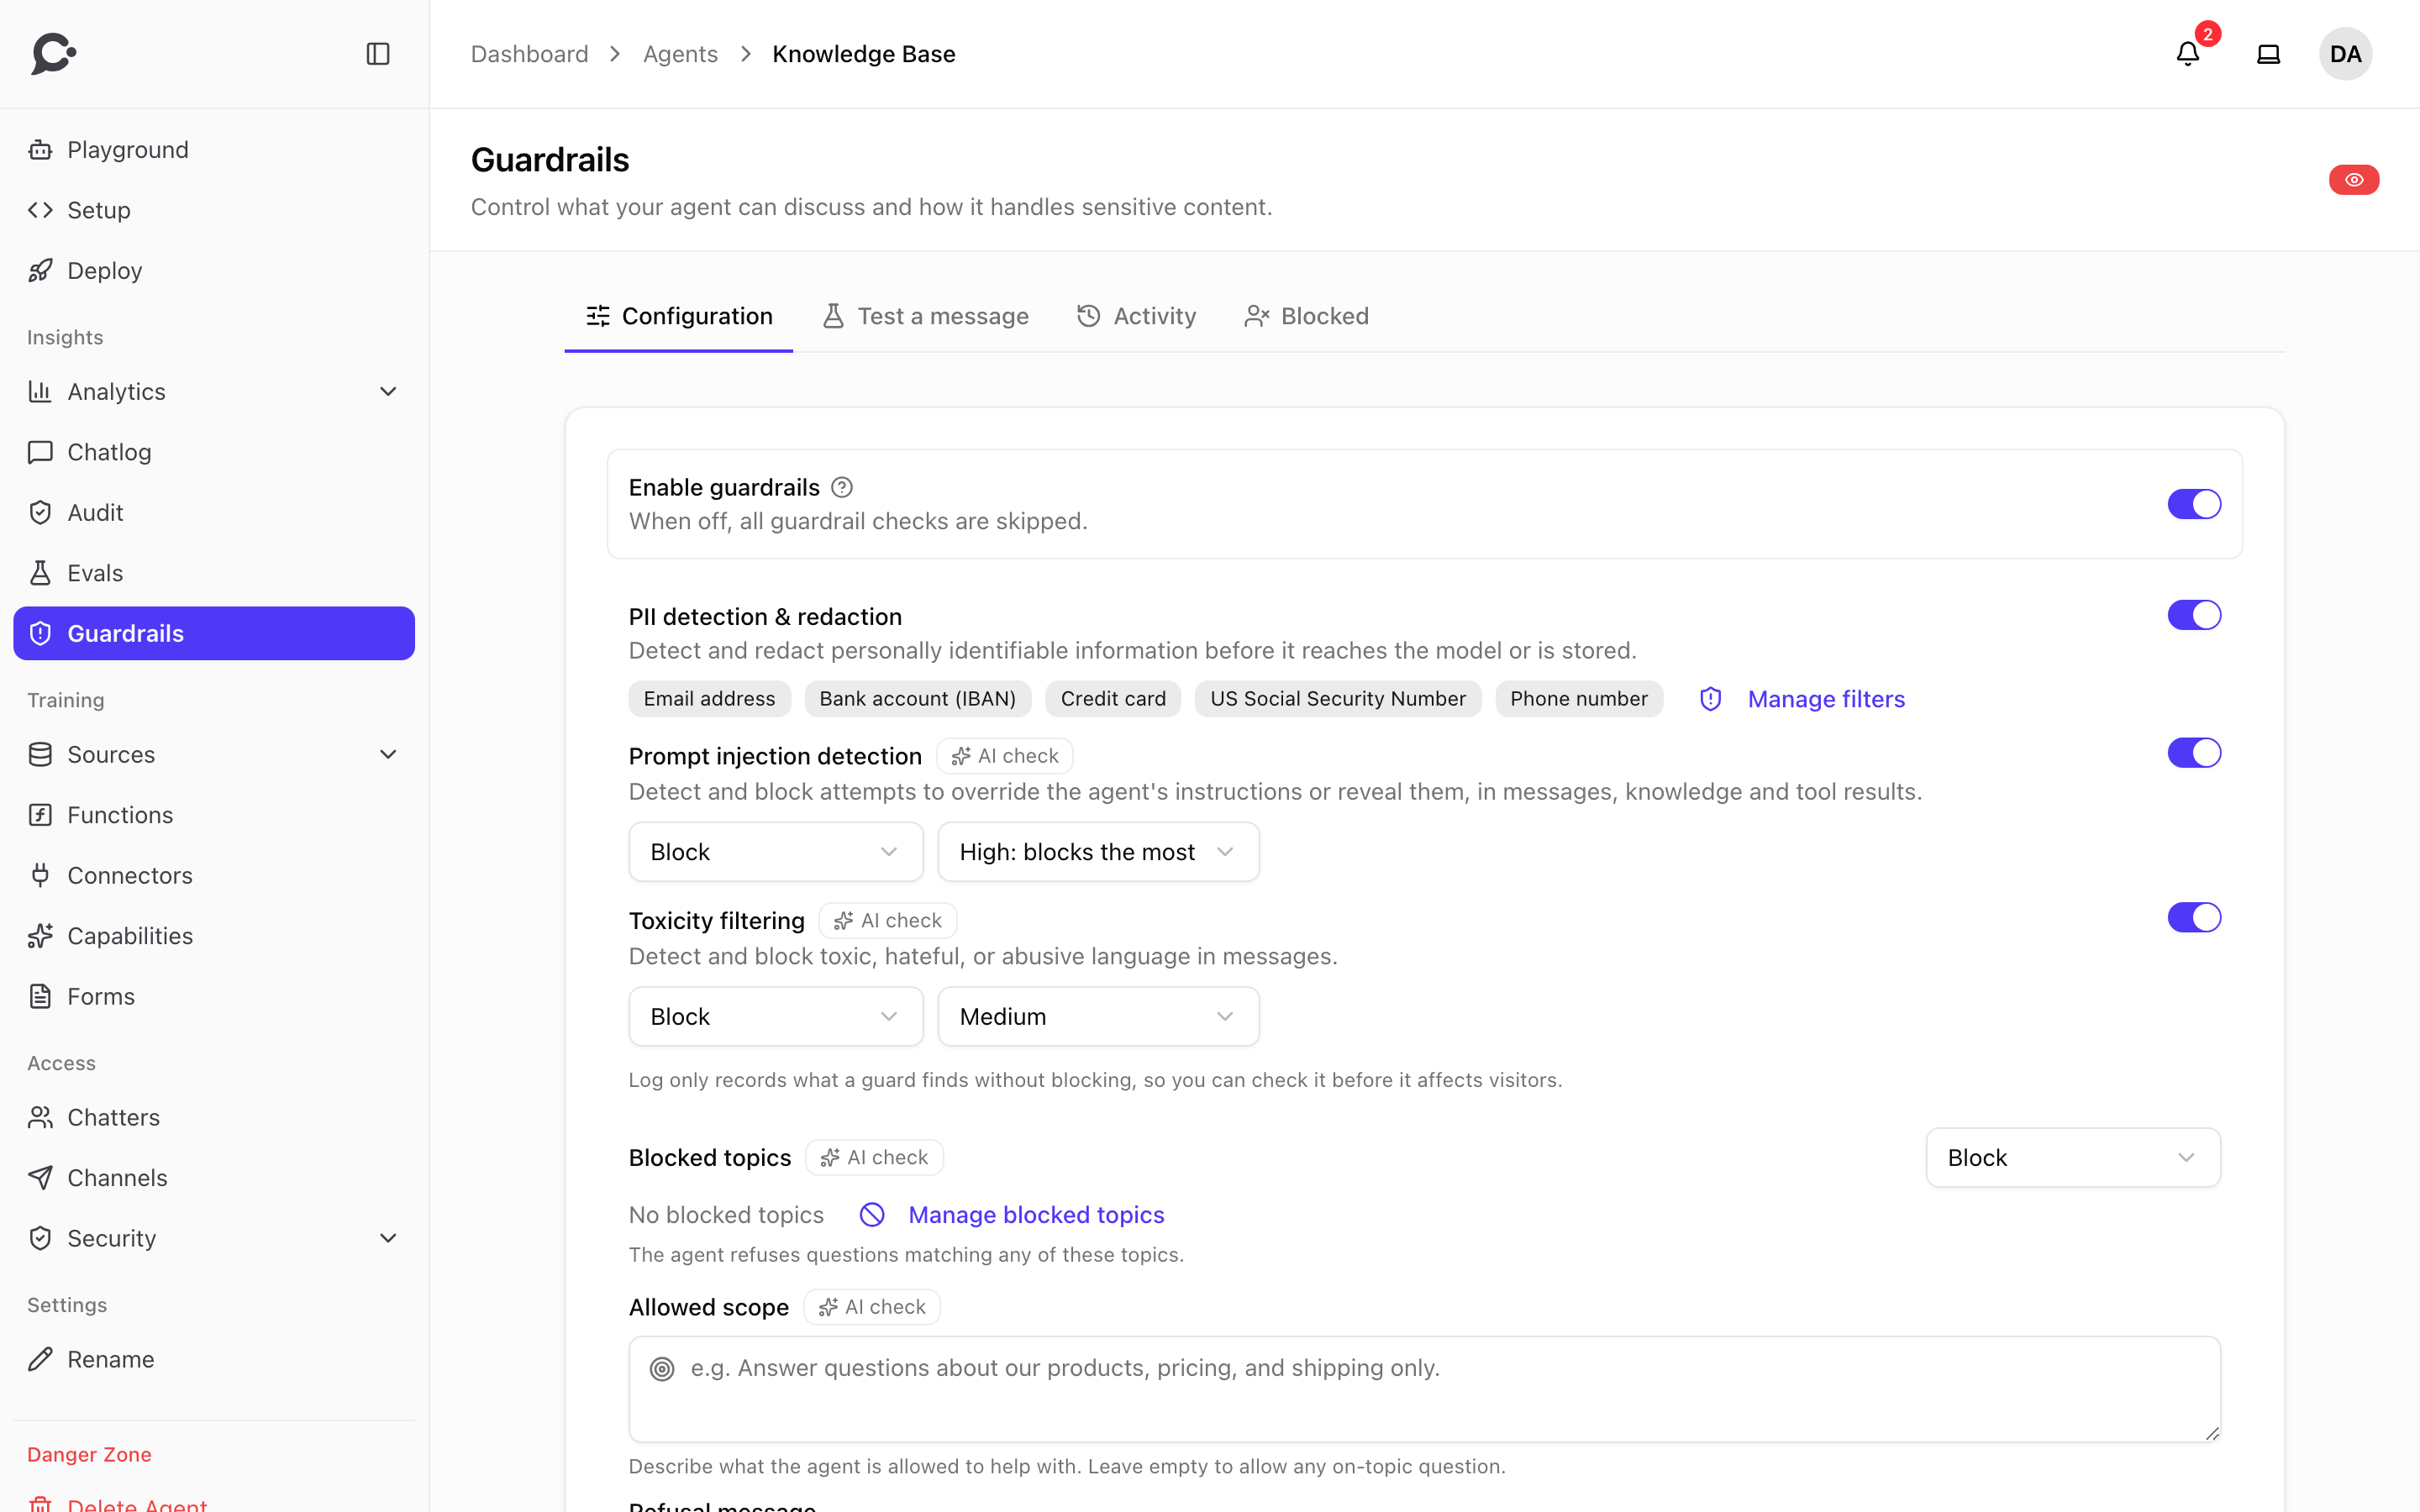Image resolution: width=2420 pixels, height=1512 pixels.
Task: Open Prompt injection Block action dropdown
Action: 776,852
